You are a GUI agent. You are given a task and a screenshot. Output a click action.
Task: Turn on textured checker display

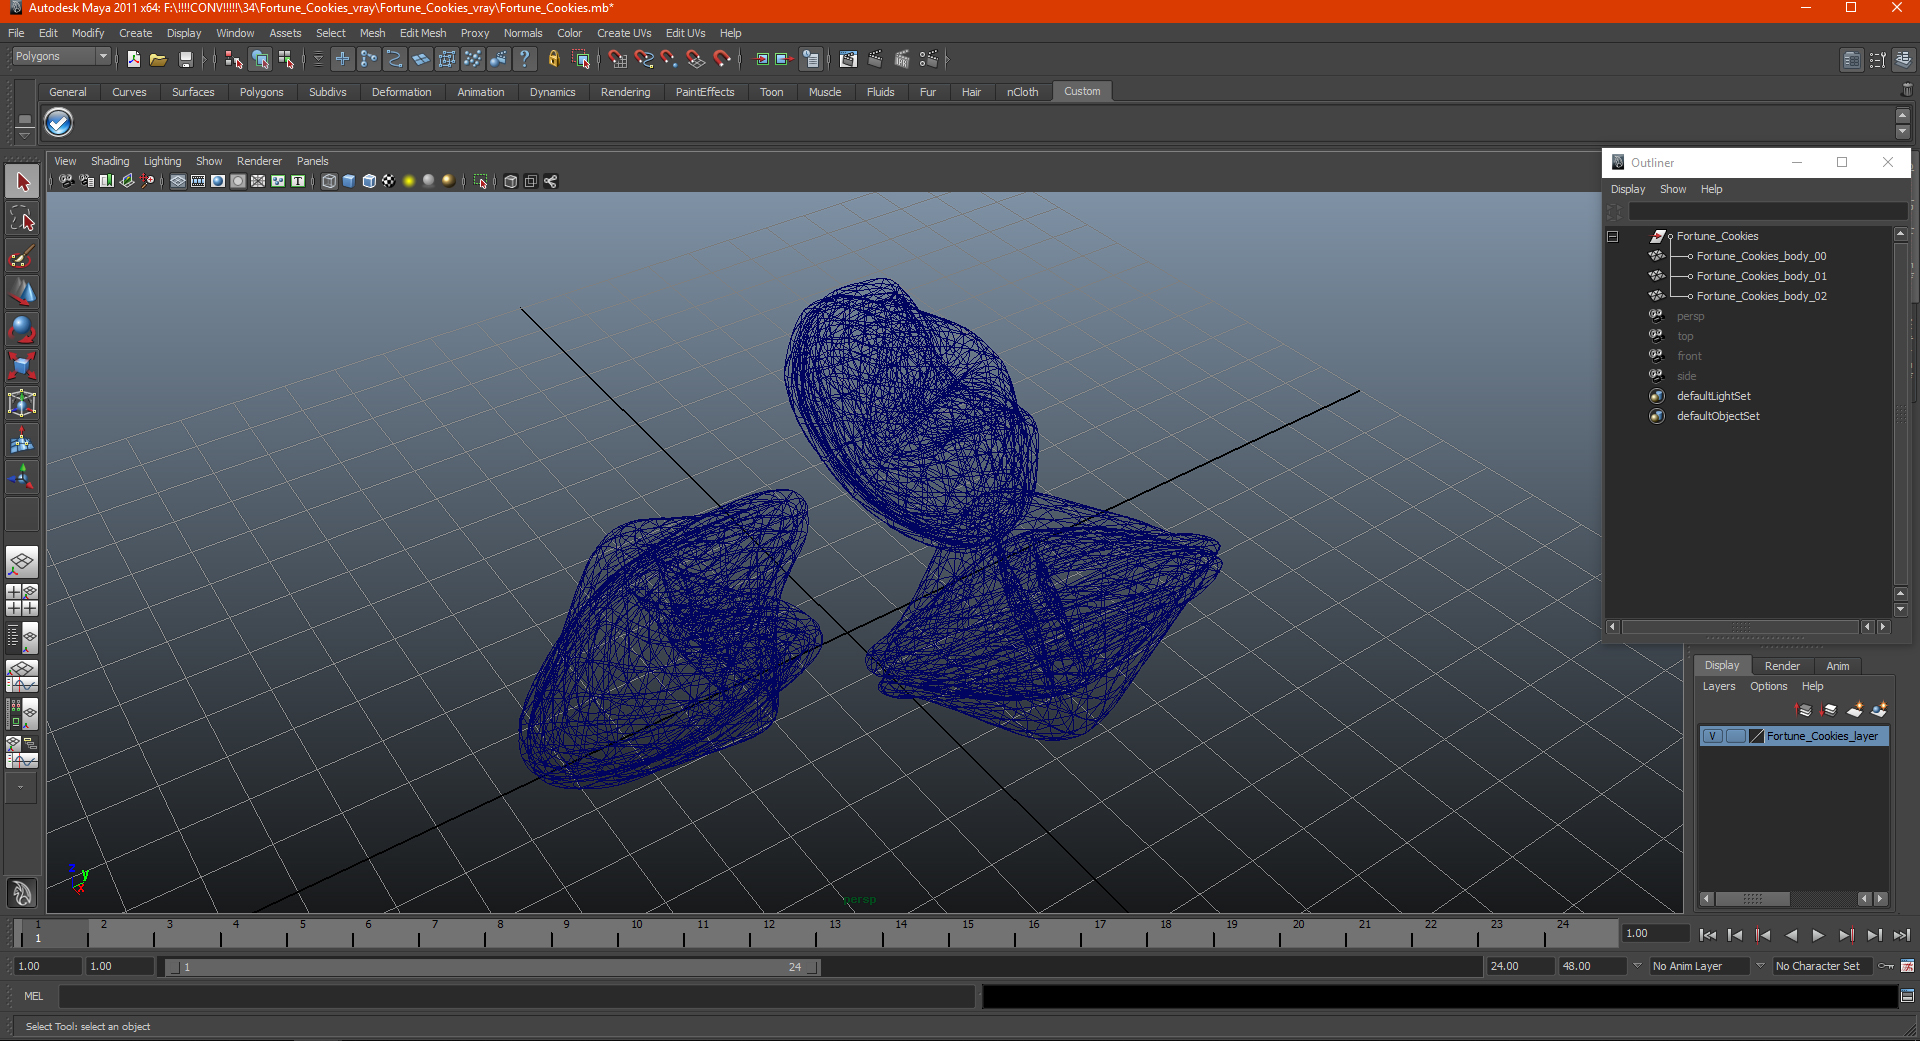[389, 181]
